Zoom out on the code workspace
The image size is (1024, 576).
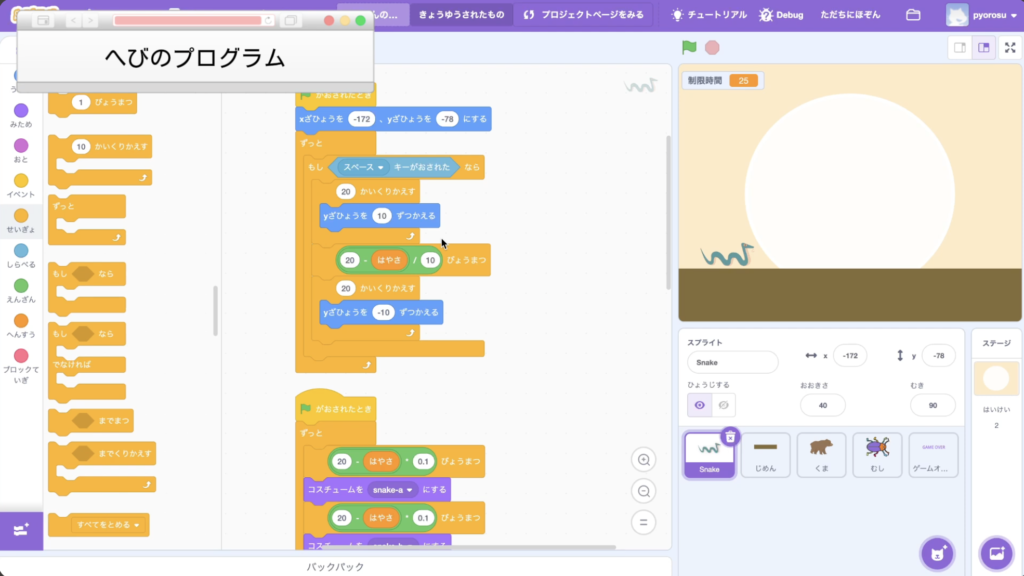[x=644, y=491]
